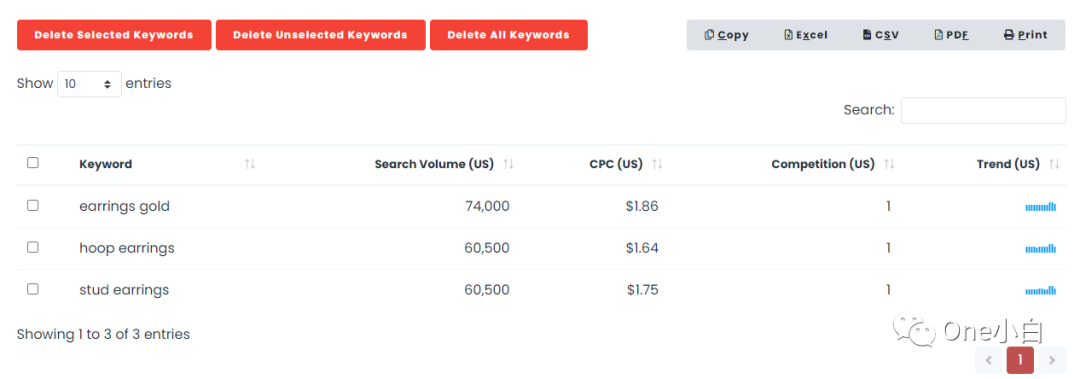Click Delete Selected Keywords button

coord(114,35)
